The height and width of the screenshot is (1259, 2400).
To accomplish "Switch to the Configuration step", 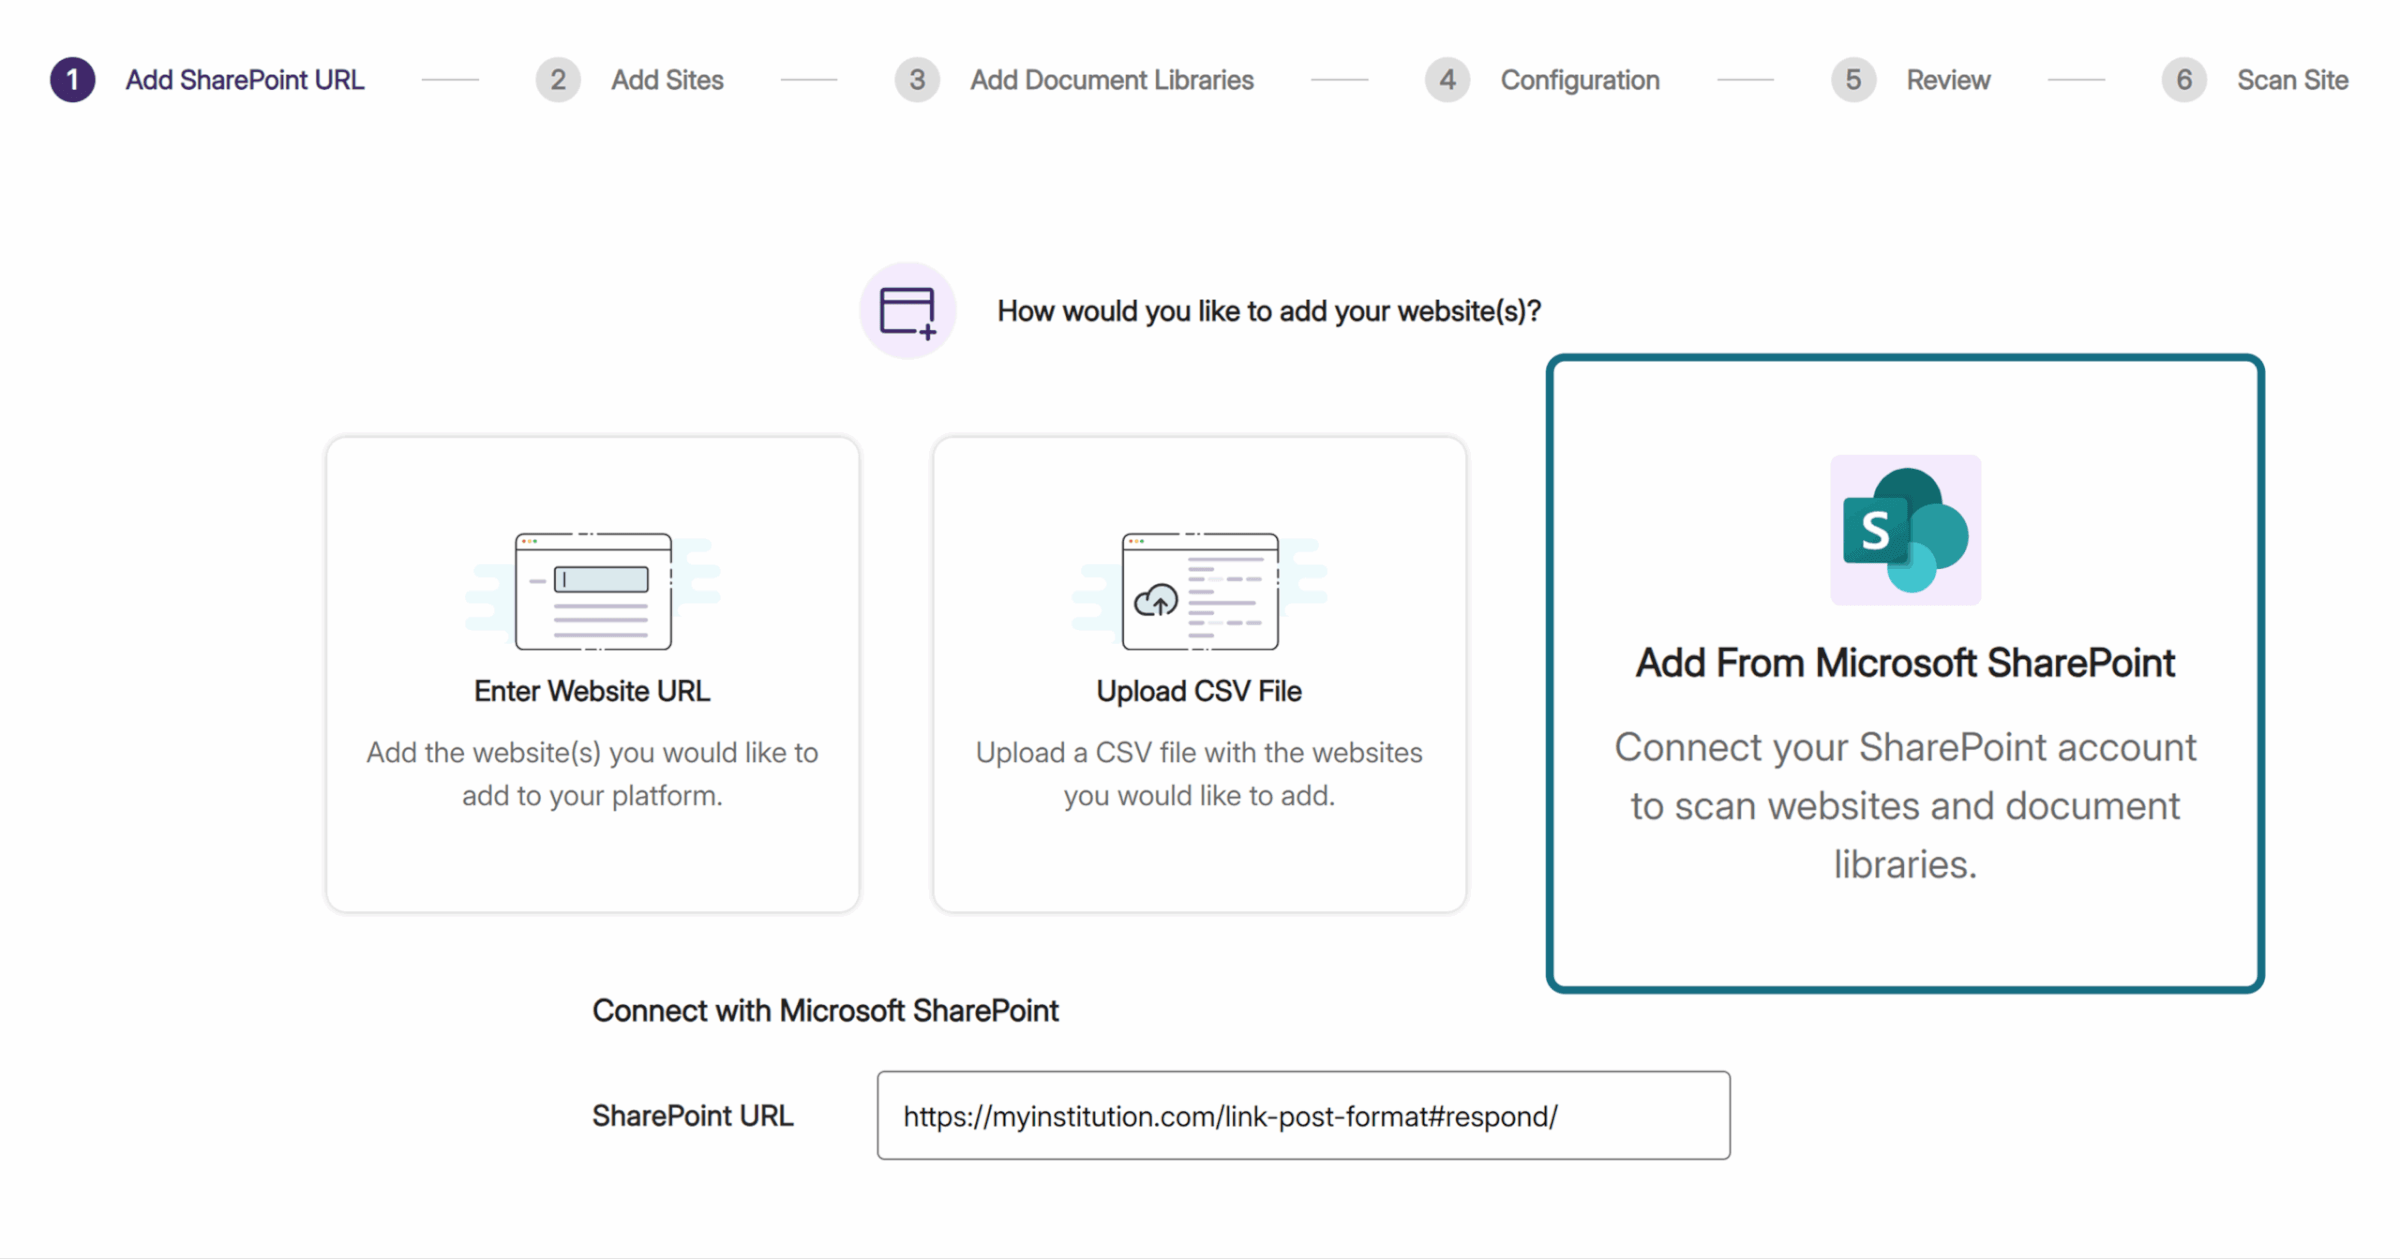I will pos(1579,80).
